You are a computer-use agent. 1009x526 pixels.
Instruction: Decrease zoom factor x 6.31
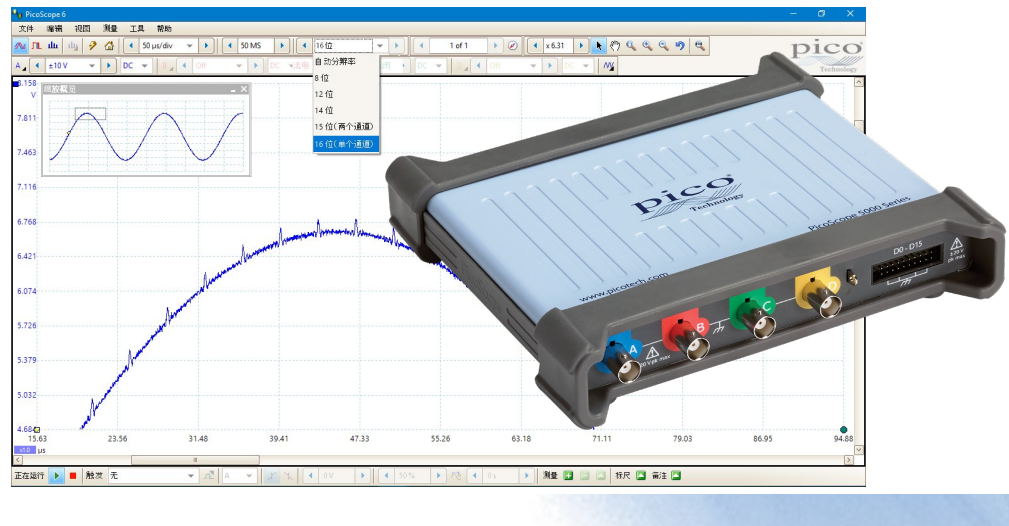(x=535, y=46)
